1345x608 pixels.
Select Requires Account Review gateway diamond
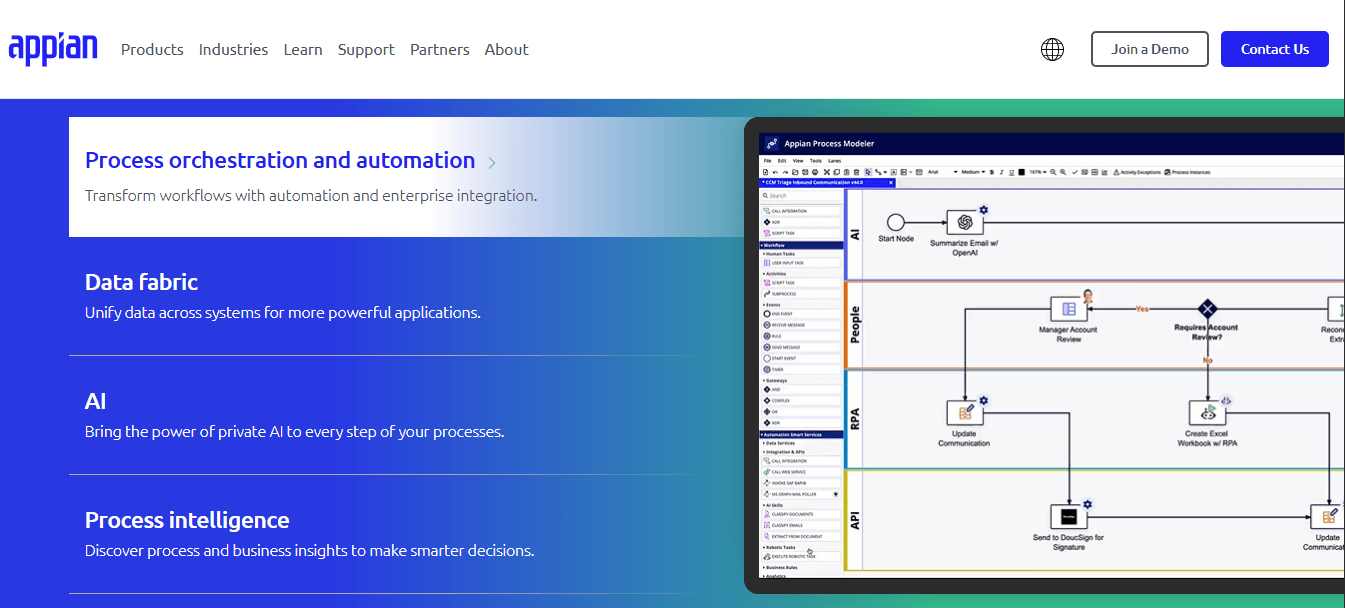tap(1207, 308)
